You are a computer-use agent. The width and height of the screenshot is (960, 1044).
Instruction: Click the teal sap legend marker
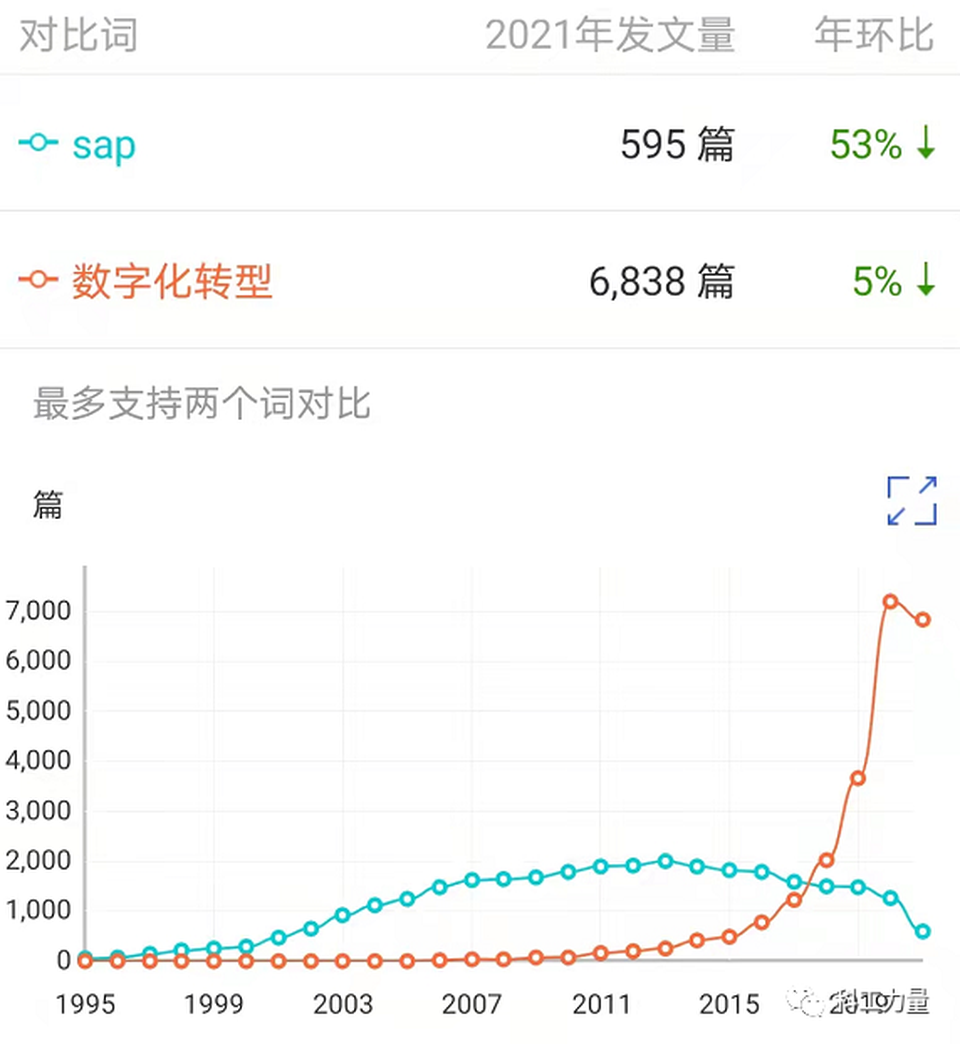pyautogui.click(x=39, y=144)
